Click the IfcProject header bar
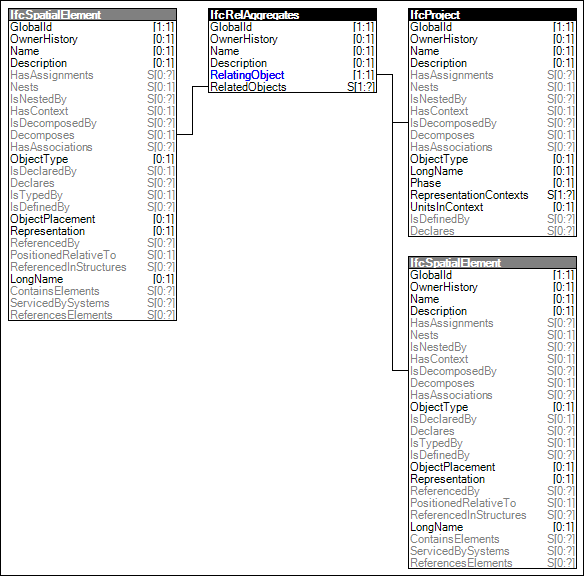Screen dimensions: 584x576 [x=492, y=15]
